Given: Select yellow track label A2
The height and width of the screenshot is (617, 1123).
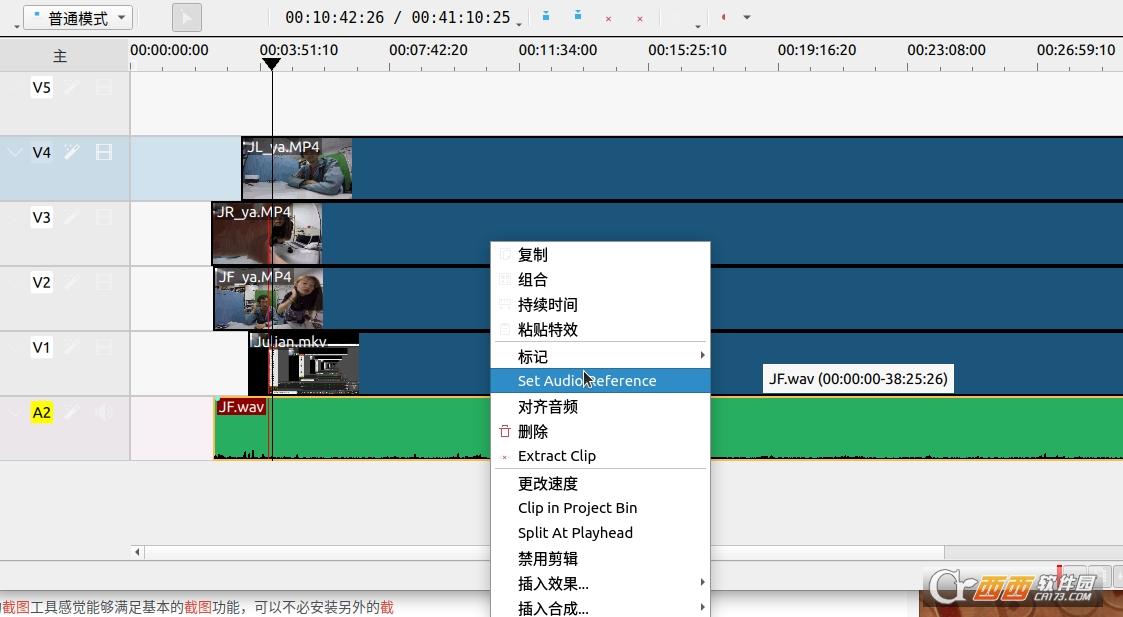Looking at the screenshot, I should click(42, 412).
